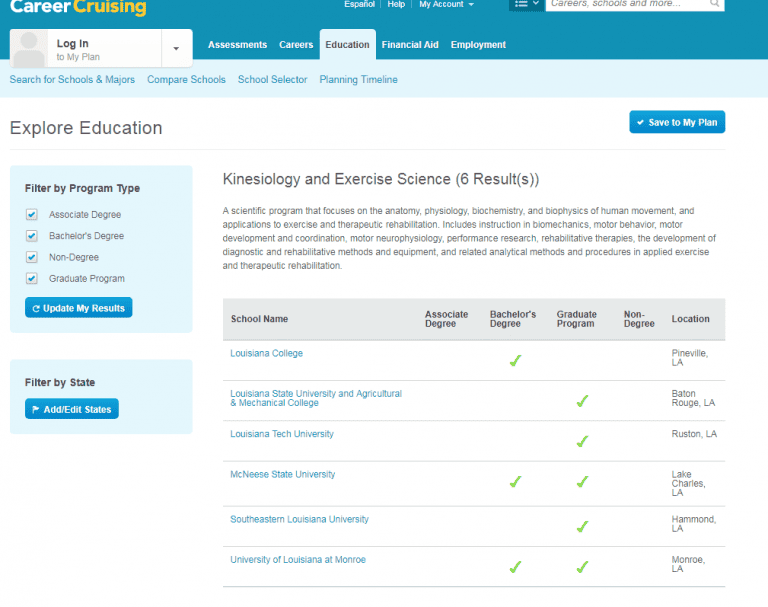Image resolution: width=768 pixels, height=607 pixels.
Task: Click the Bachelor's Degree column header
Action: [x=513, y=319]
